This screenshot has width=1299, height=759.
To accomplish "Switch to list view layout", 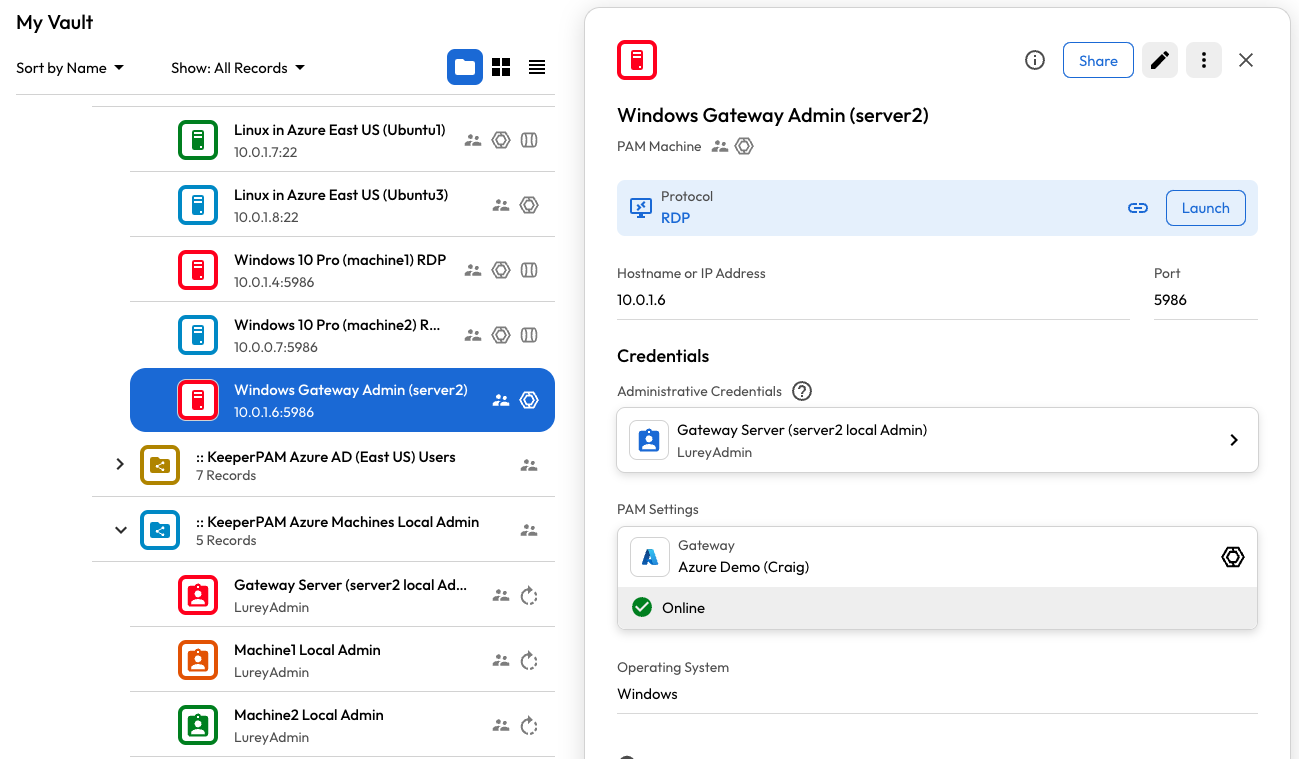I will tap(537, 67).
